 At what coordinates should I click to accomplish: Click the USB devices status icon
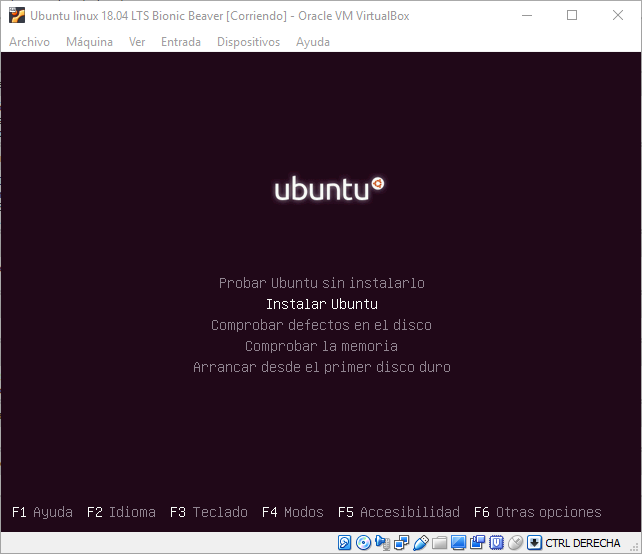pyautogui.click(x=421, y=543)
